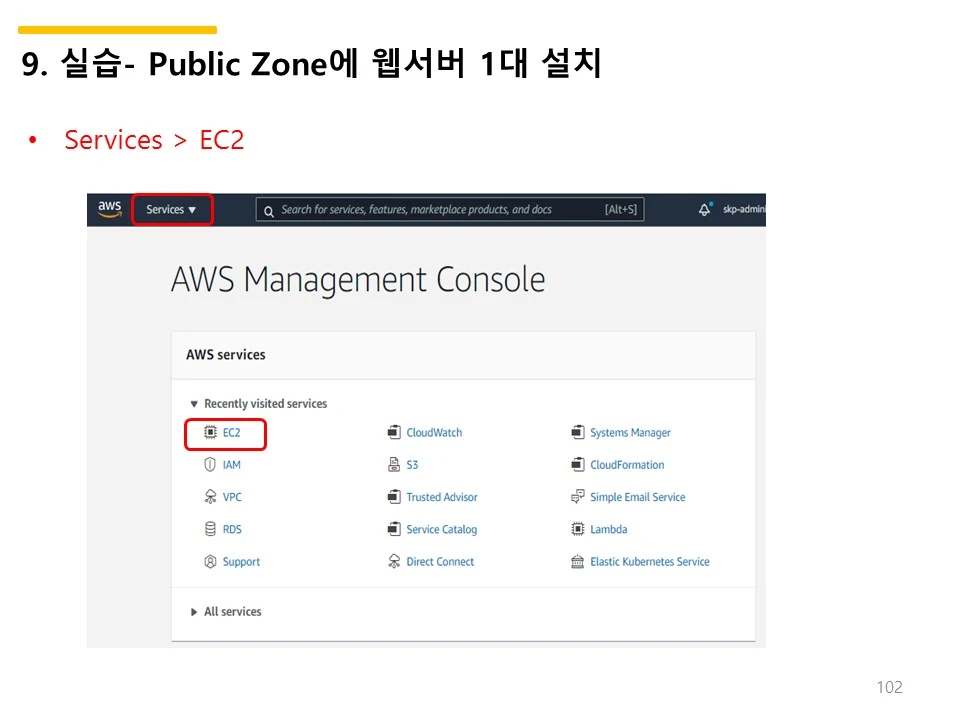Click the CloudWatch icon
Screen dimensions: 960x720
394,432
